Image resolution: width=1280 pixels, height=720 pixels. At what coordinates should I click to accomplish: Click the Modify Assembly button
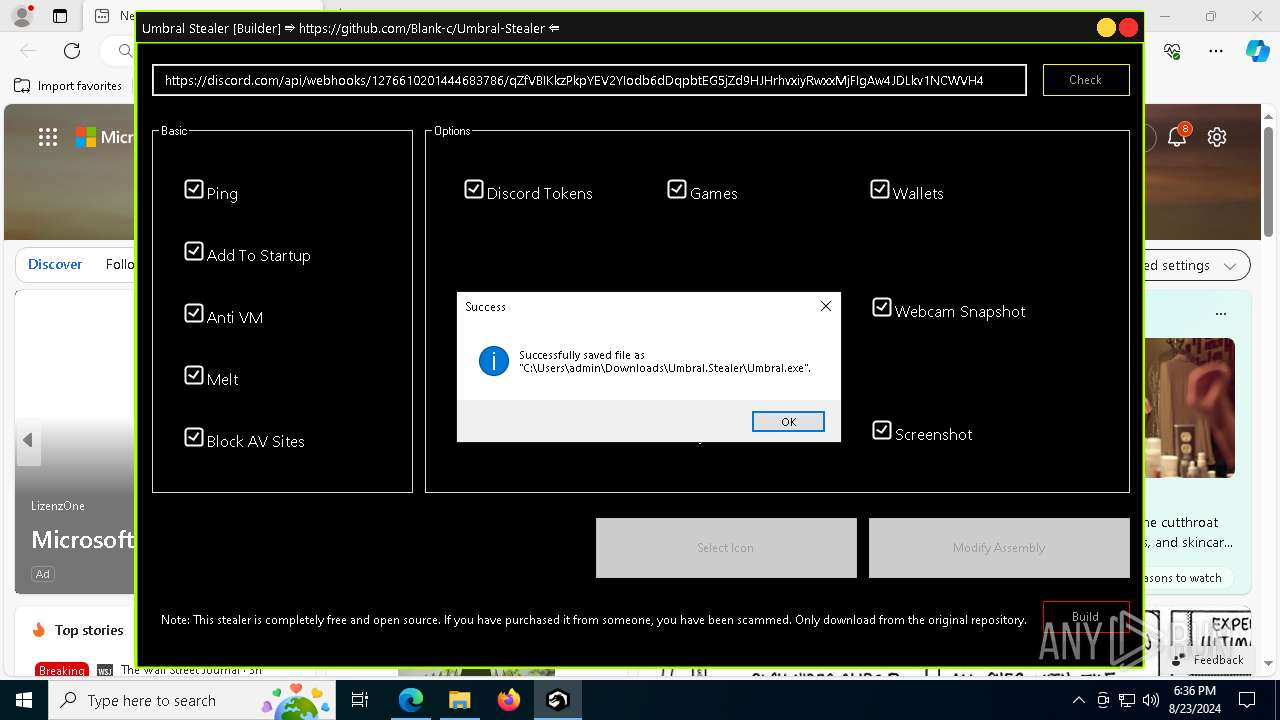999,548
